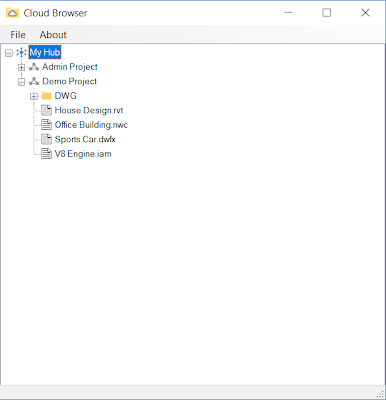The width and height of the screenshot is (386, 400).
Task: Click the DWG yellow folder icon
Action: (x=46, y=96)
